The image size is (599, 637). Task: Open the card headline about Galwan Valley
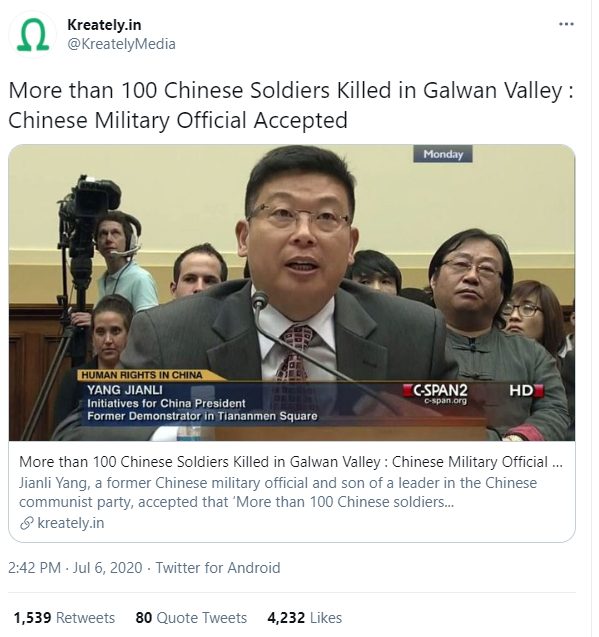[x=291, y=462]
